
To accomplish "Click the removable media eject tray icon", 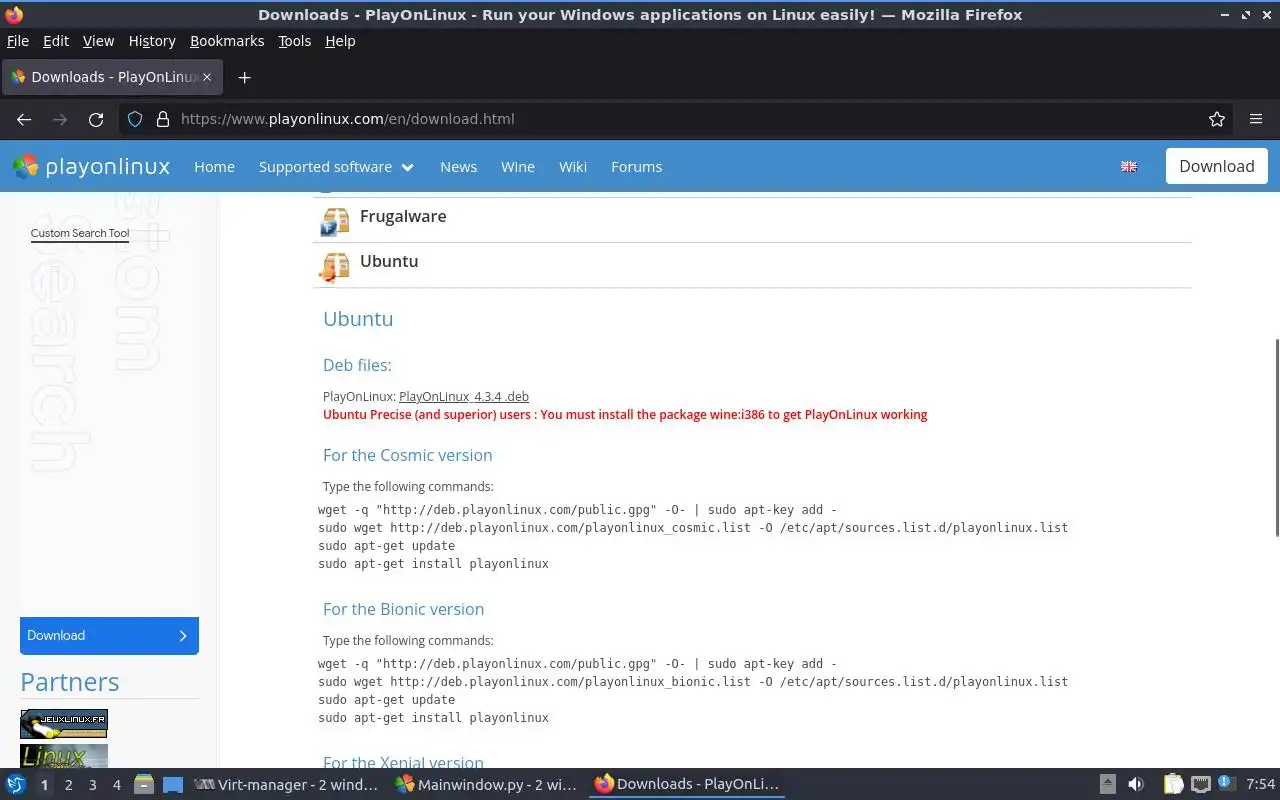I will (1107, 785).
